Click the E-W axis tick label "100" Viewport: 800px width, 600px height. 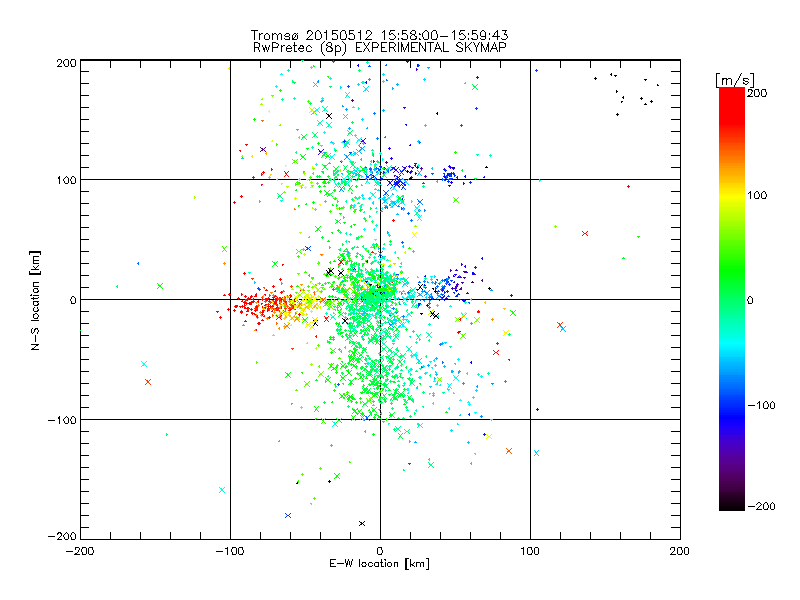530,551
